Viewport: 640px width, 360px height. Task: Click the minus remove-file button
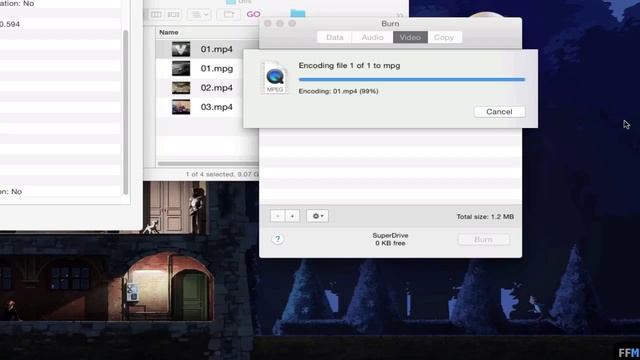(278, 216)
